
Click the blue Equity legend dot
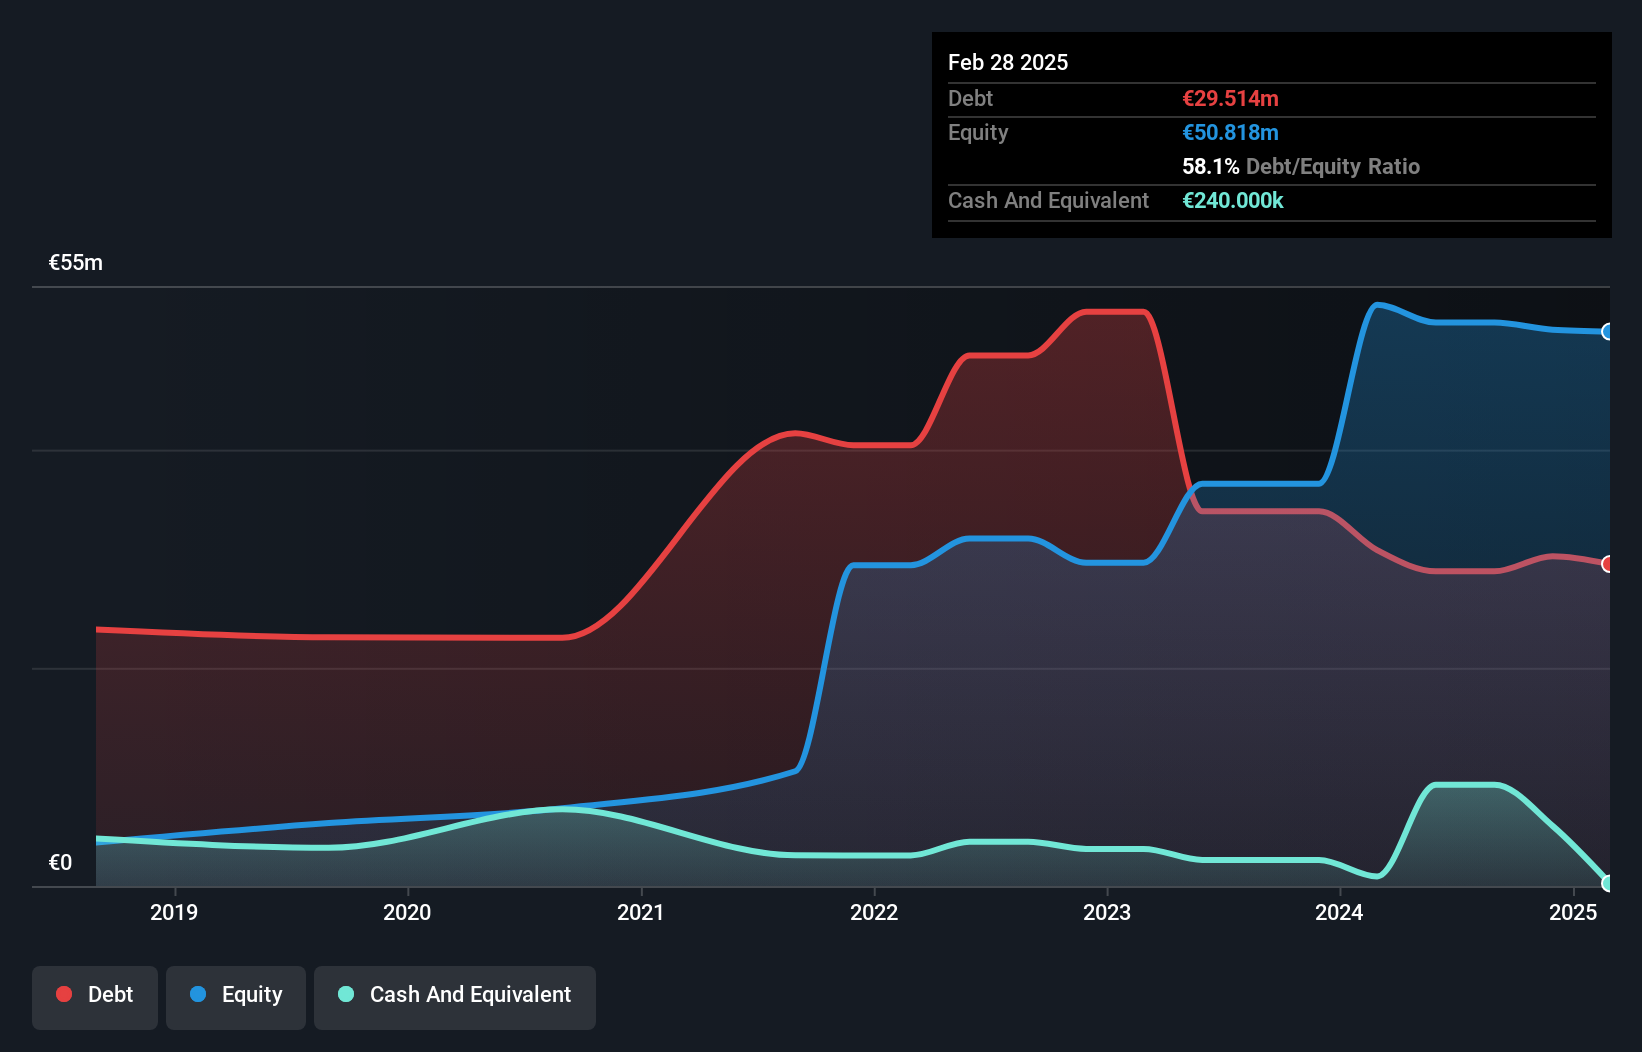198,994
